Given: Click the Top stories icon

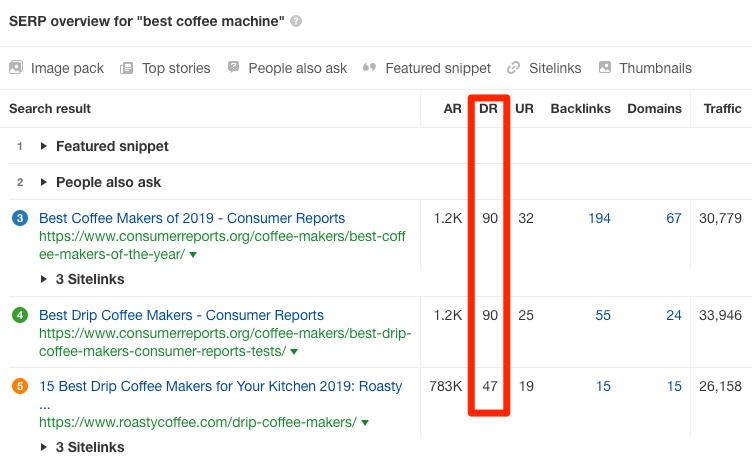Looking at the screenshot, I should pyautogui.click(x=127, y=68).
